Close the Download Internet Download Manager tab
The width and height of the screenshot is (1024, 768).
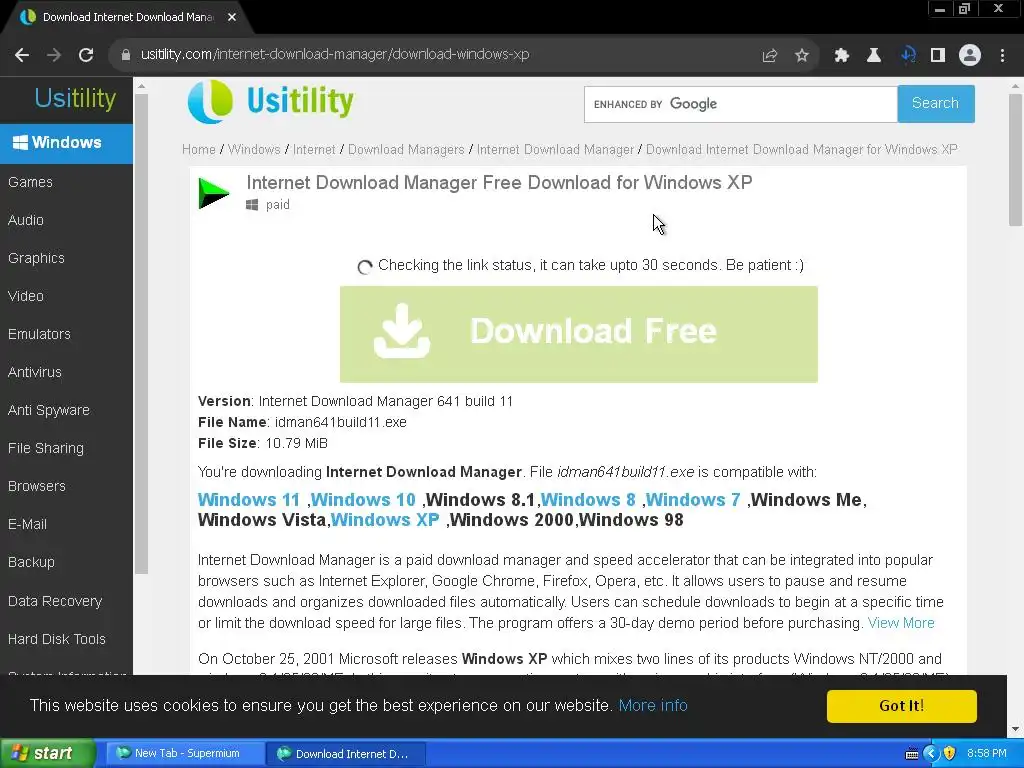click(x=232, y=17)
